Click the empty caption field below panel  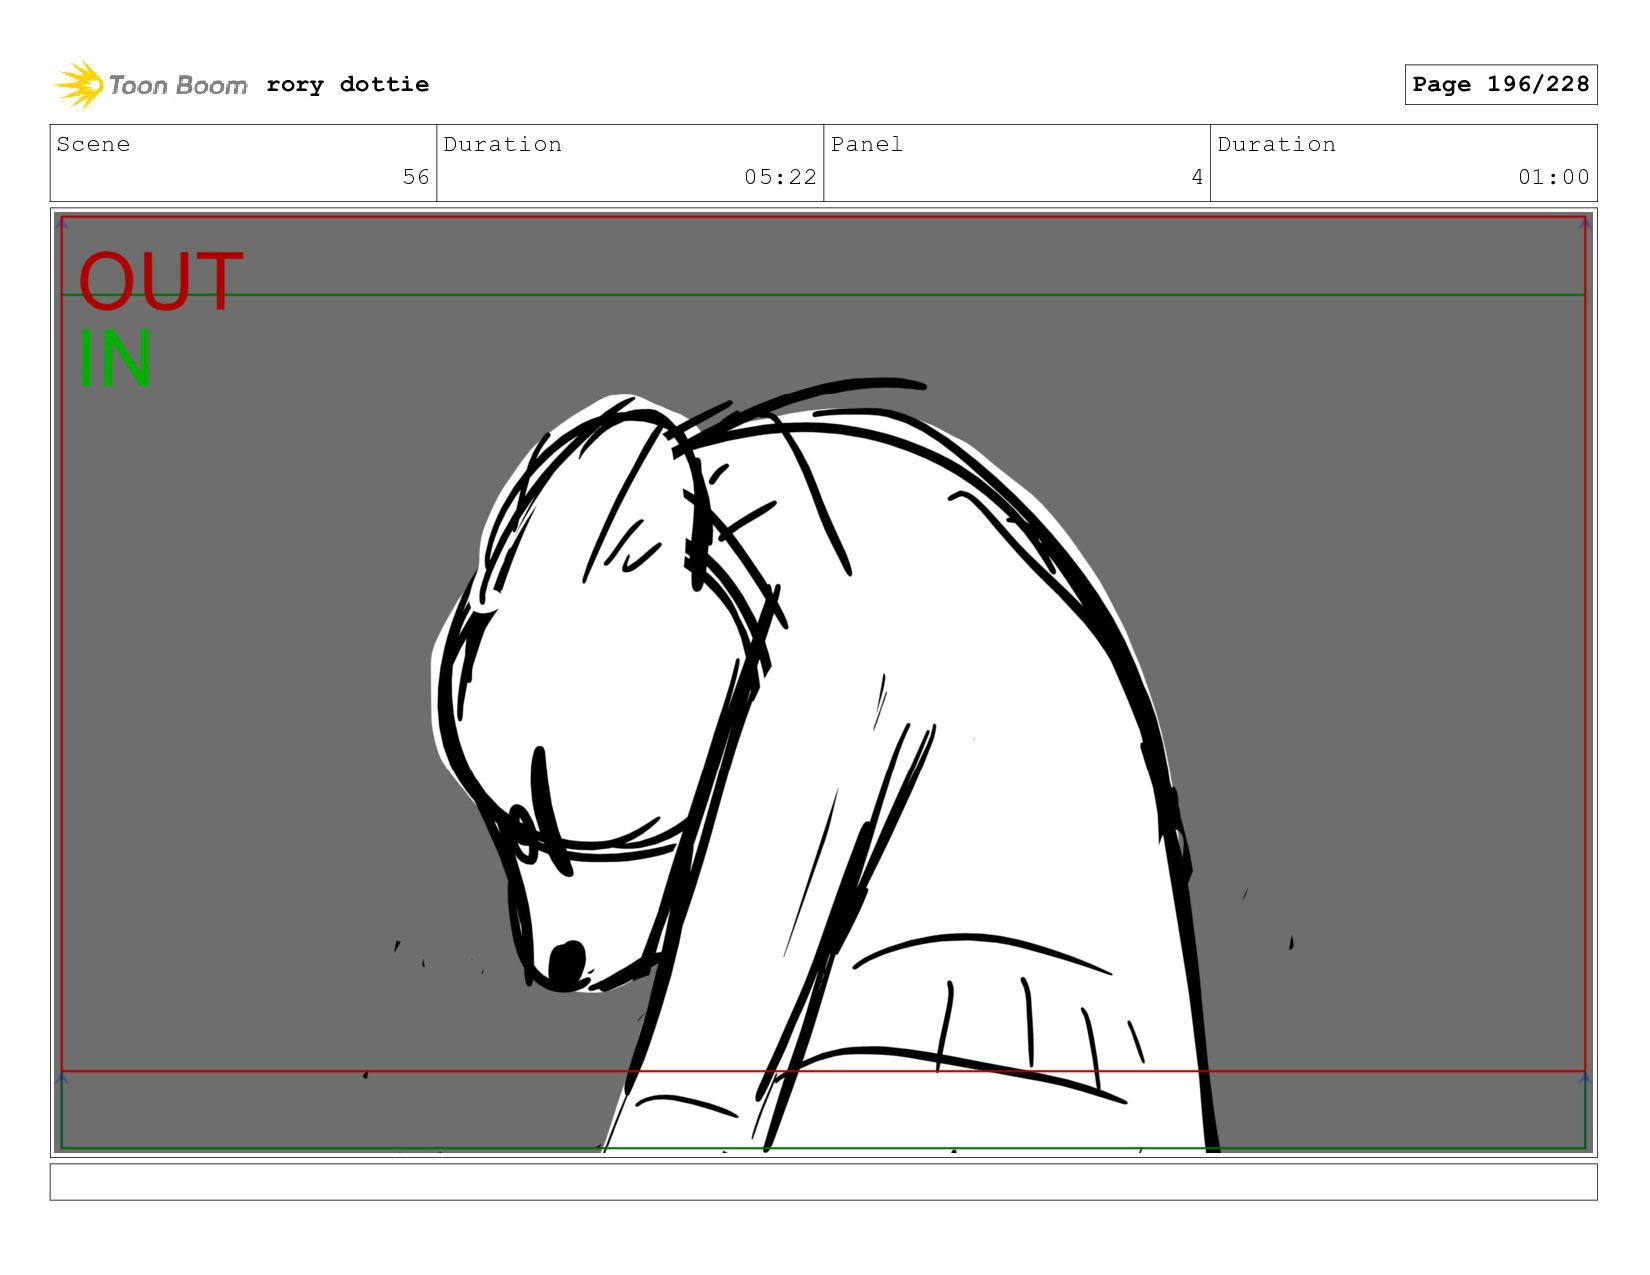823,1182
